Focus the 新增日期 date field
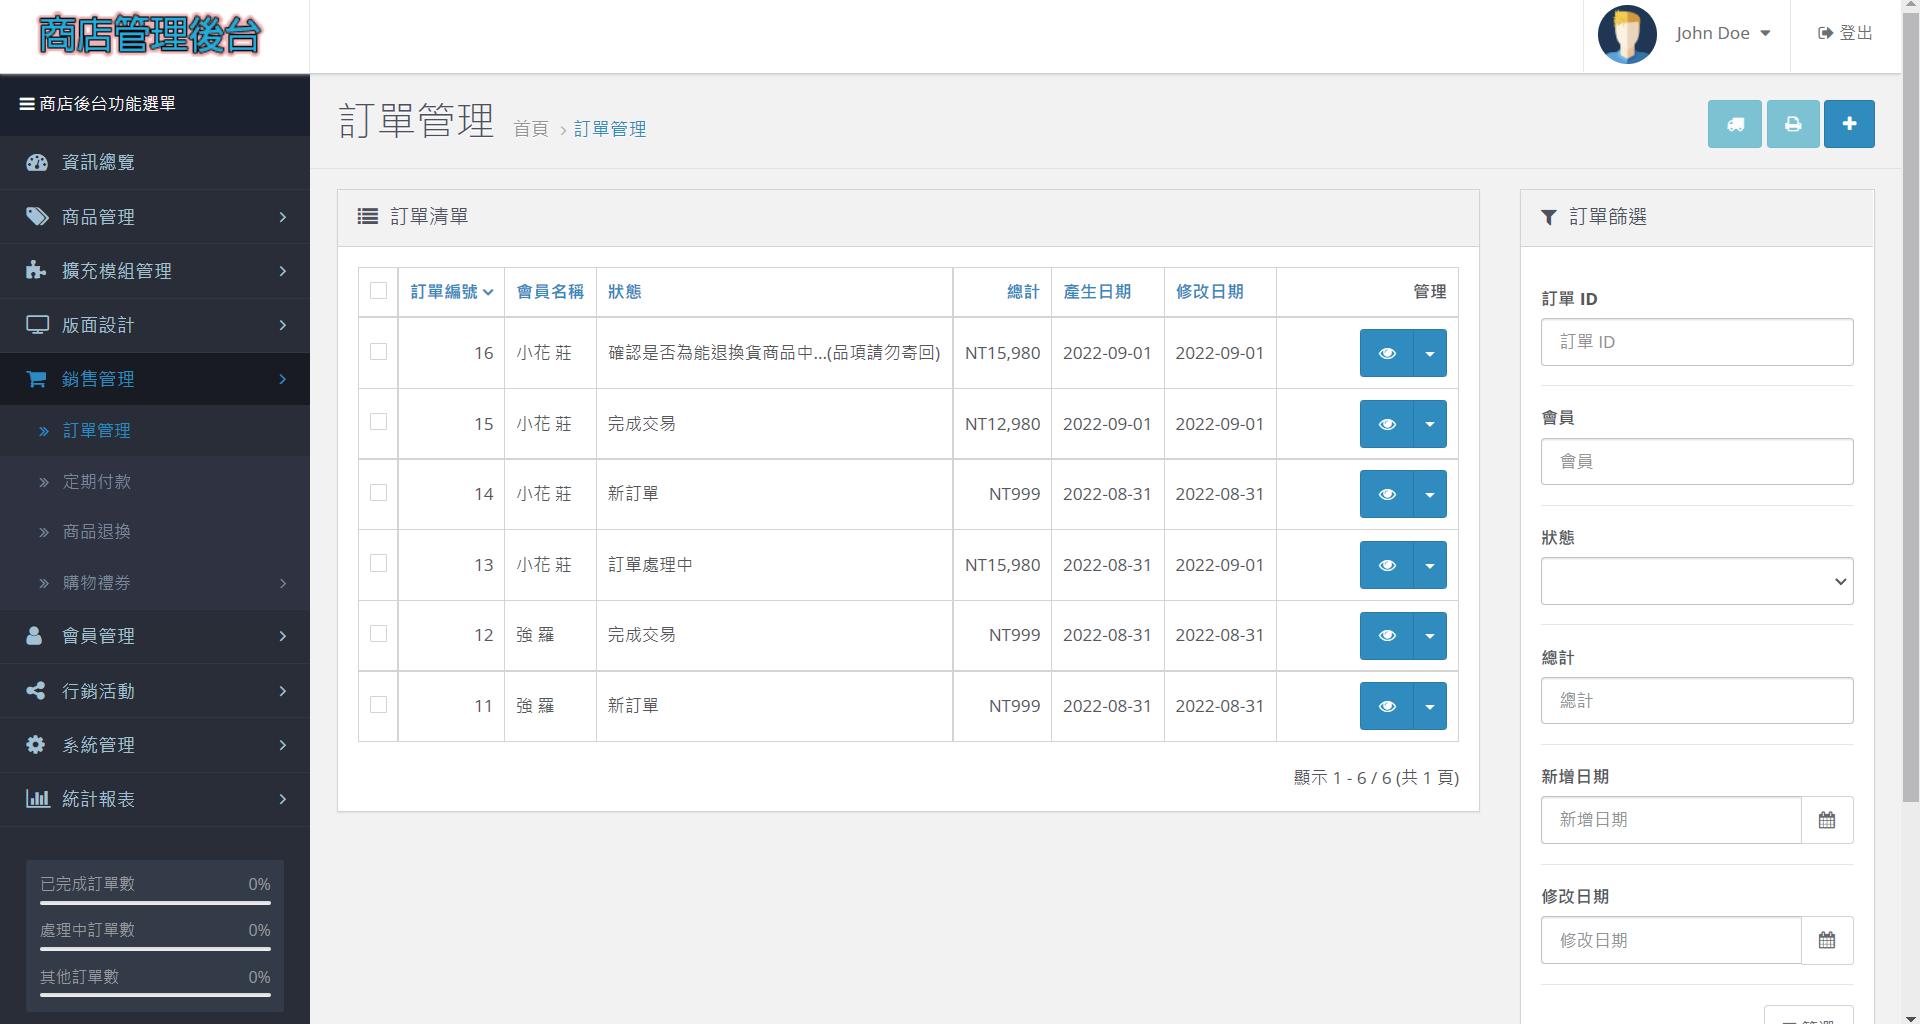The image size is (1920, 1024). click(x=1671, y=820)
